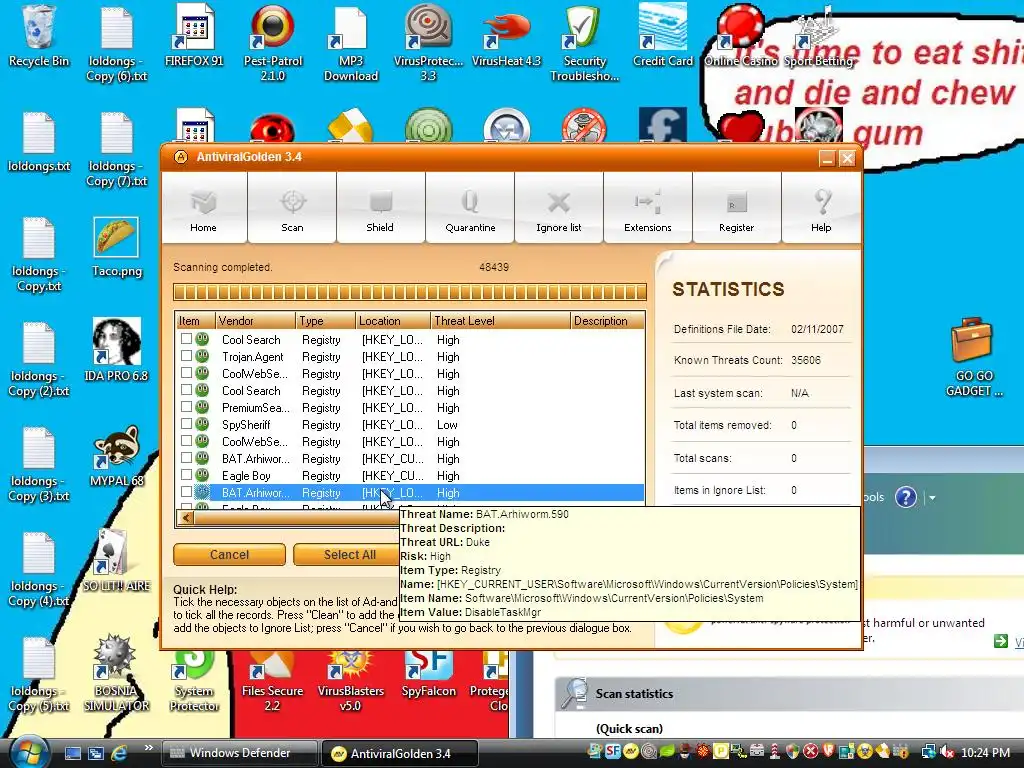Click the list's scroll-left arrow
The image size is (1024, 768).
point(186,518)
